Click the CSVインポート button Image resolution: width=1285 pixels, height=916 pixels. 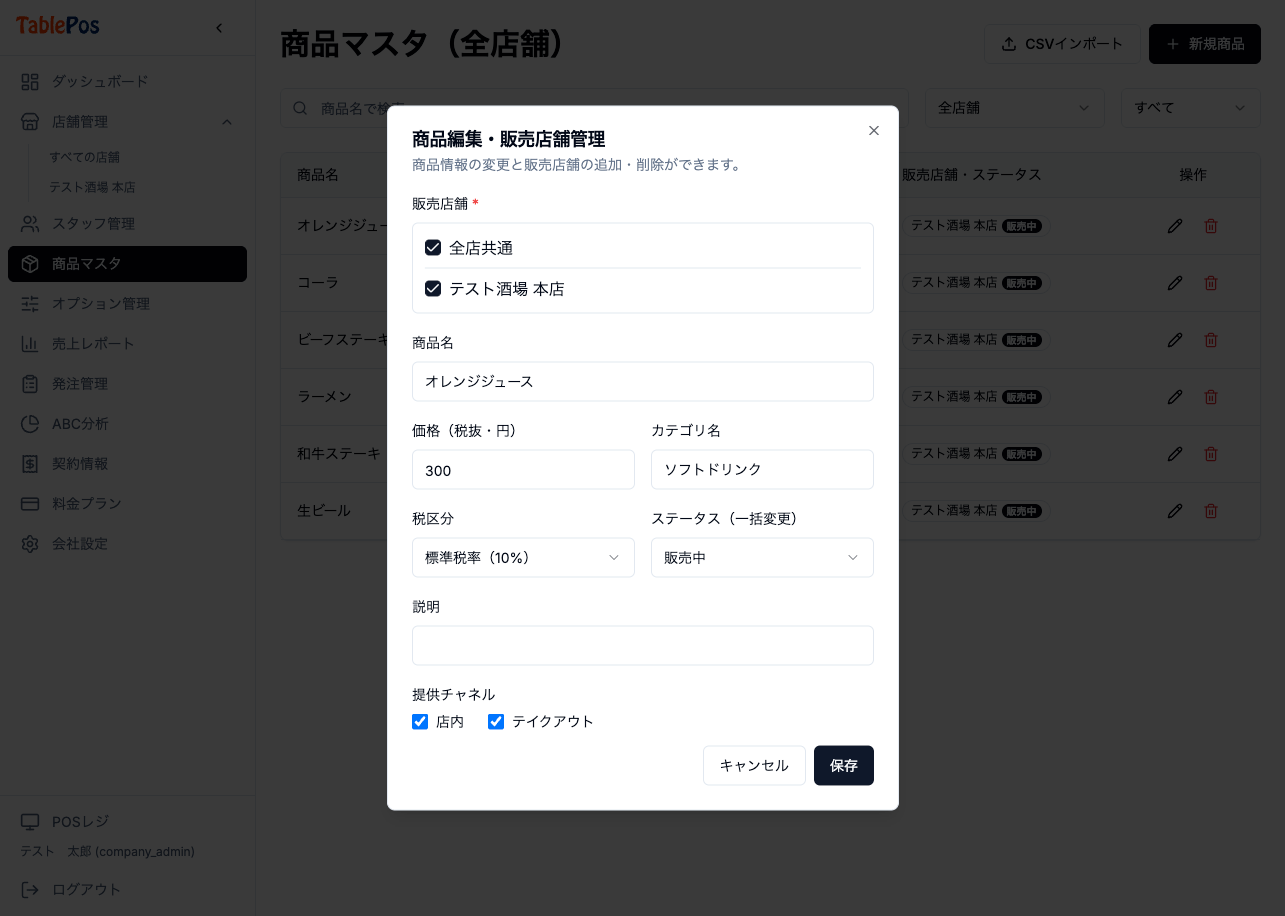point(1062,44)
